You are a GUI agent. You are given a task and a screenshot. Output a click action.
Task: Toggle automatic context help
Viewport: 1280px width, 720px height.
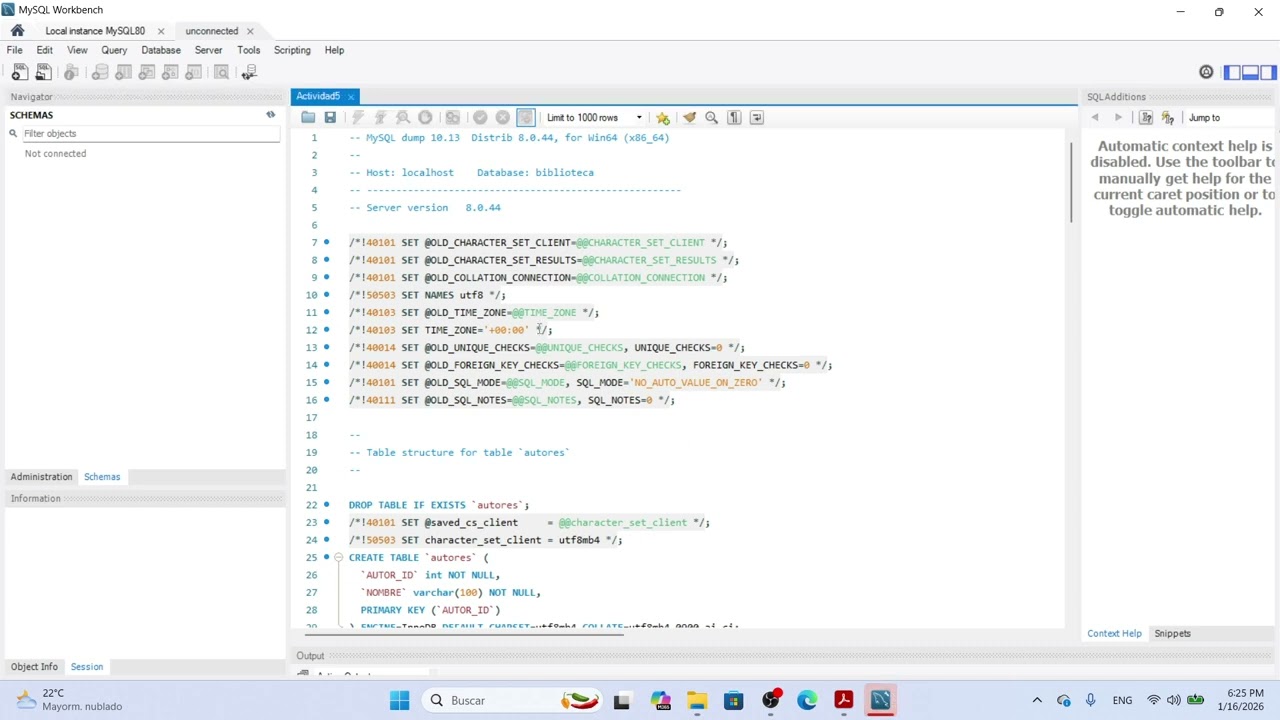[1167, 118]
